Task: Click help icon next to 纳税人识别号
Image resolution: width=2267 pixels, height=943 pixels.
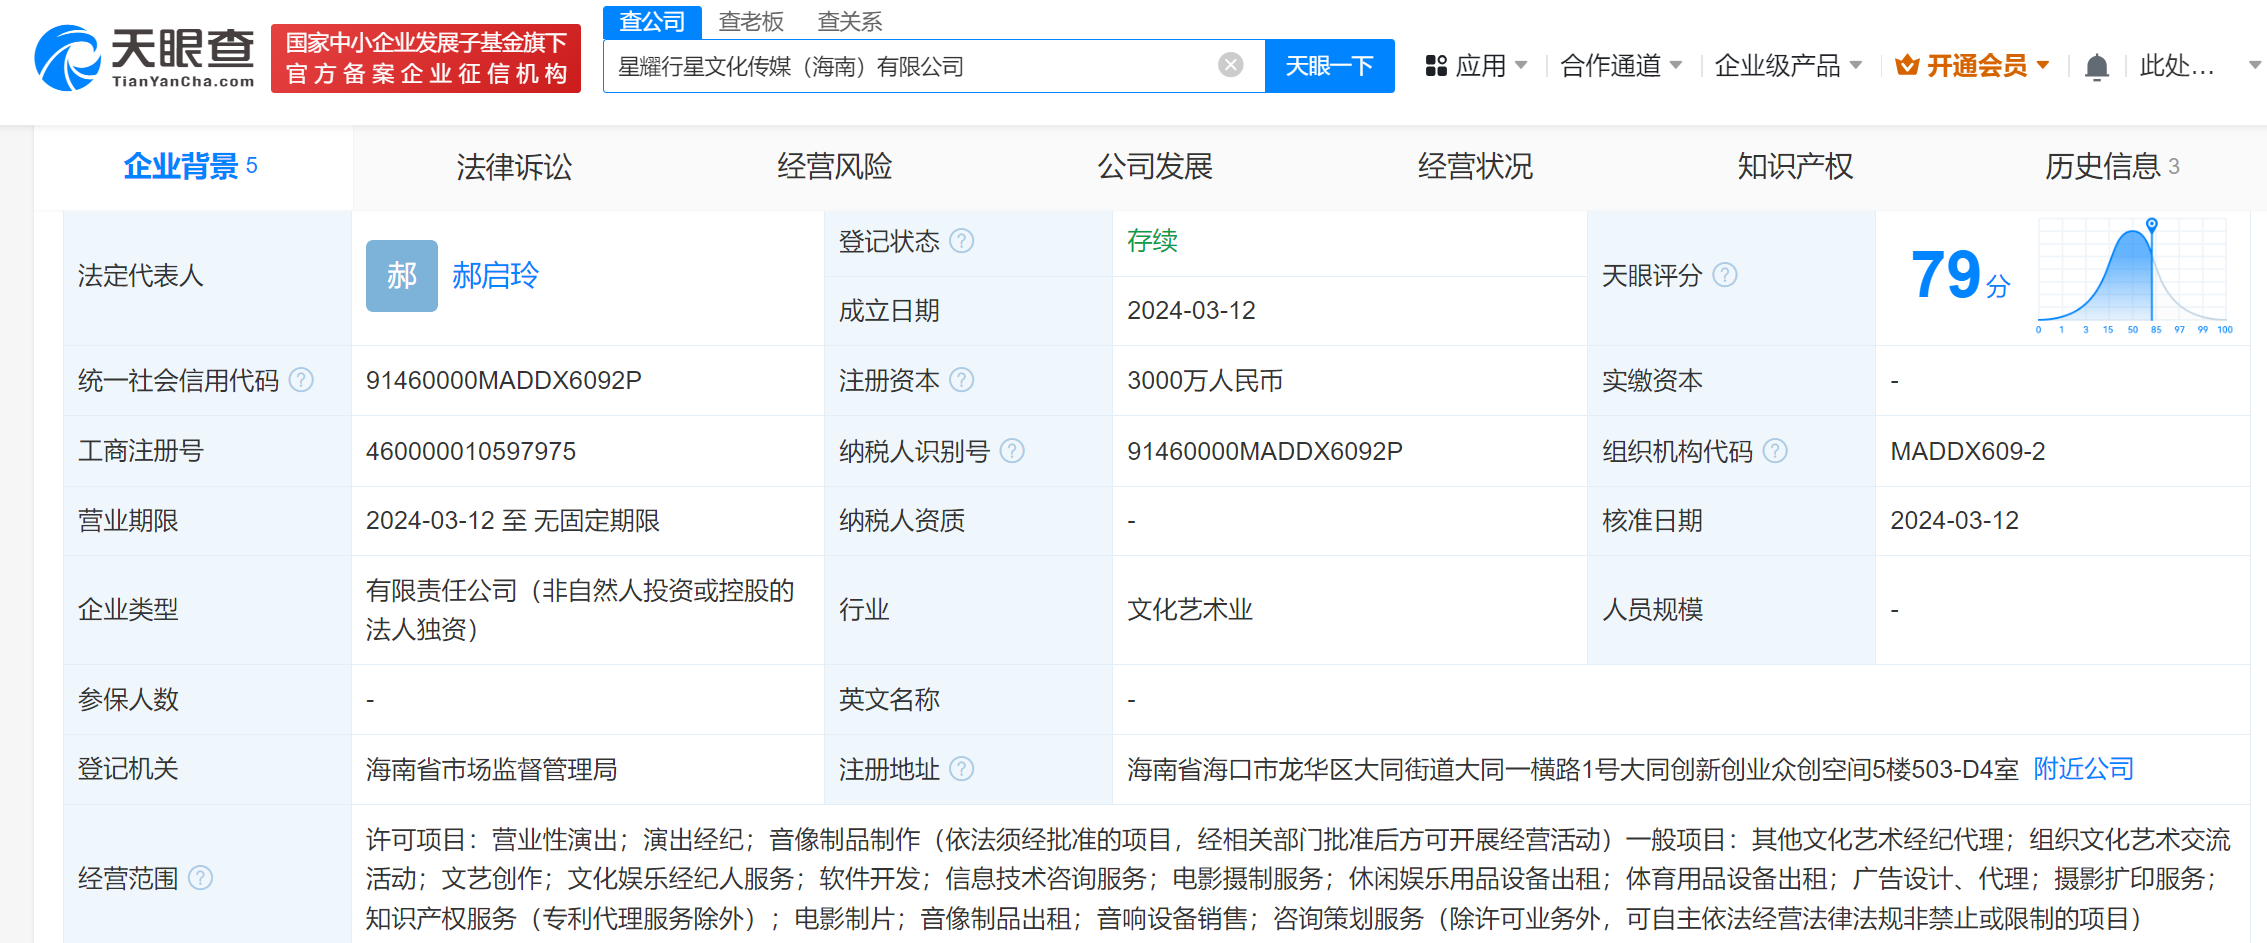Action: [x=1012, y=451]
